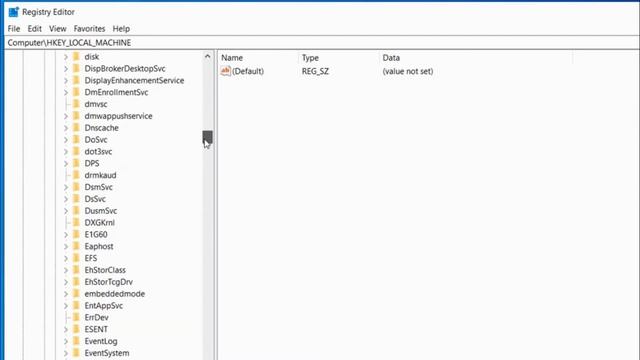This screenshot has width=640, height=360.
Task: Click the (Default) string value icon
Action: [226, 71]
